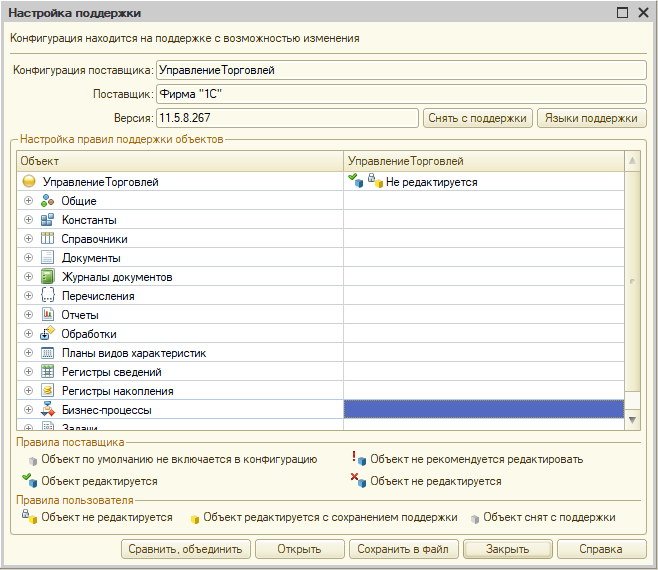Click the Перечисления braces icon

pos(47,295)
